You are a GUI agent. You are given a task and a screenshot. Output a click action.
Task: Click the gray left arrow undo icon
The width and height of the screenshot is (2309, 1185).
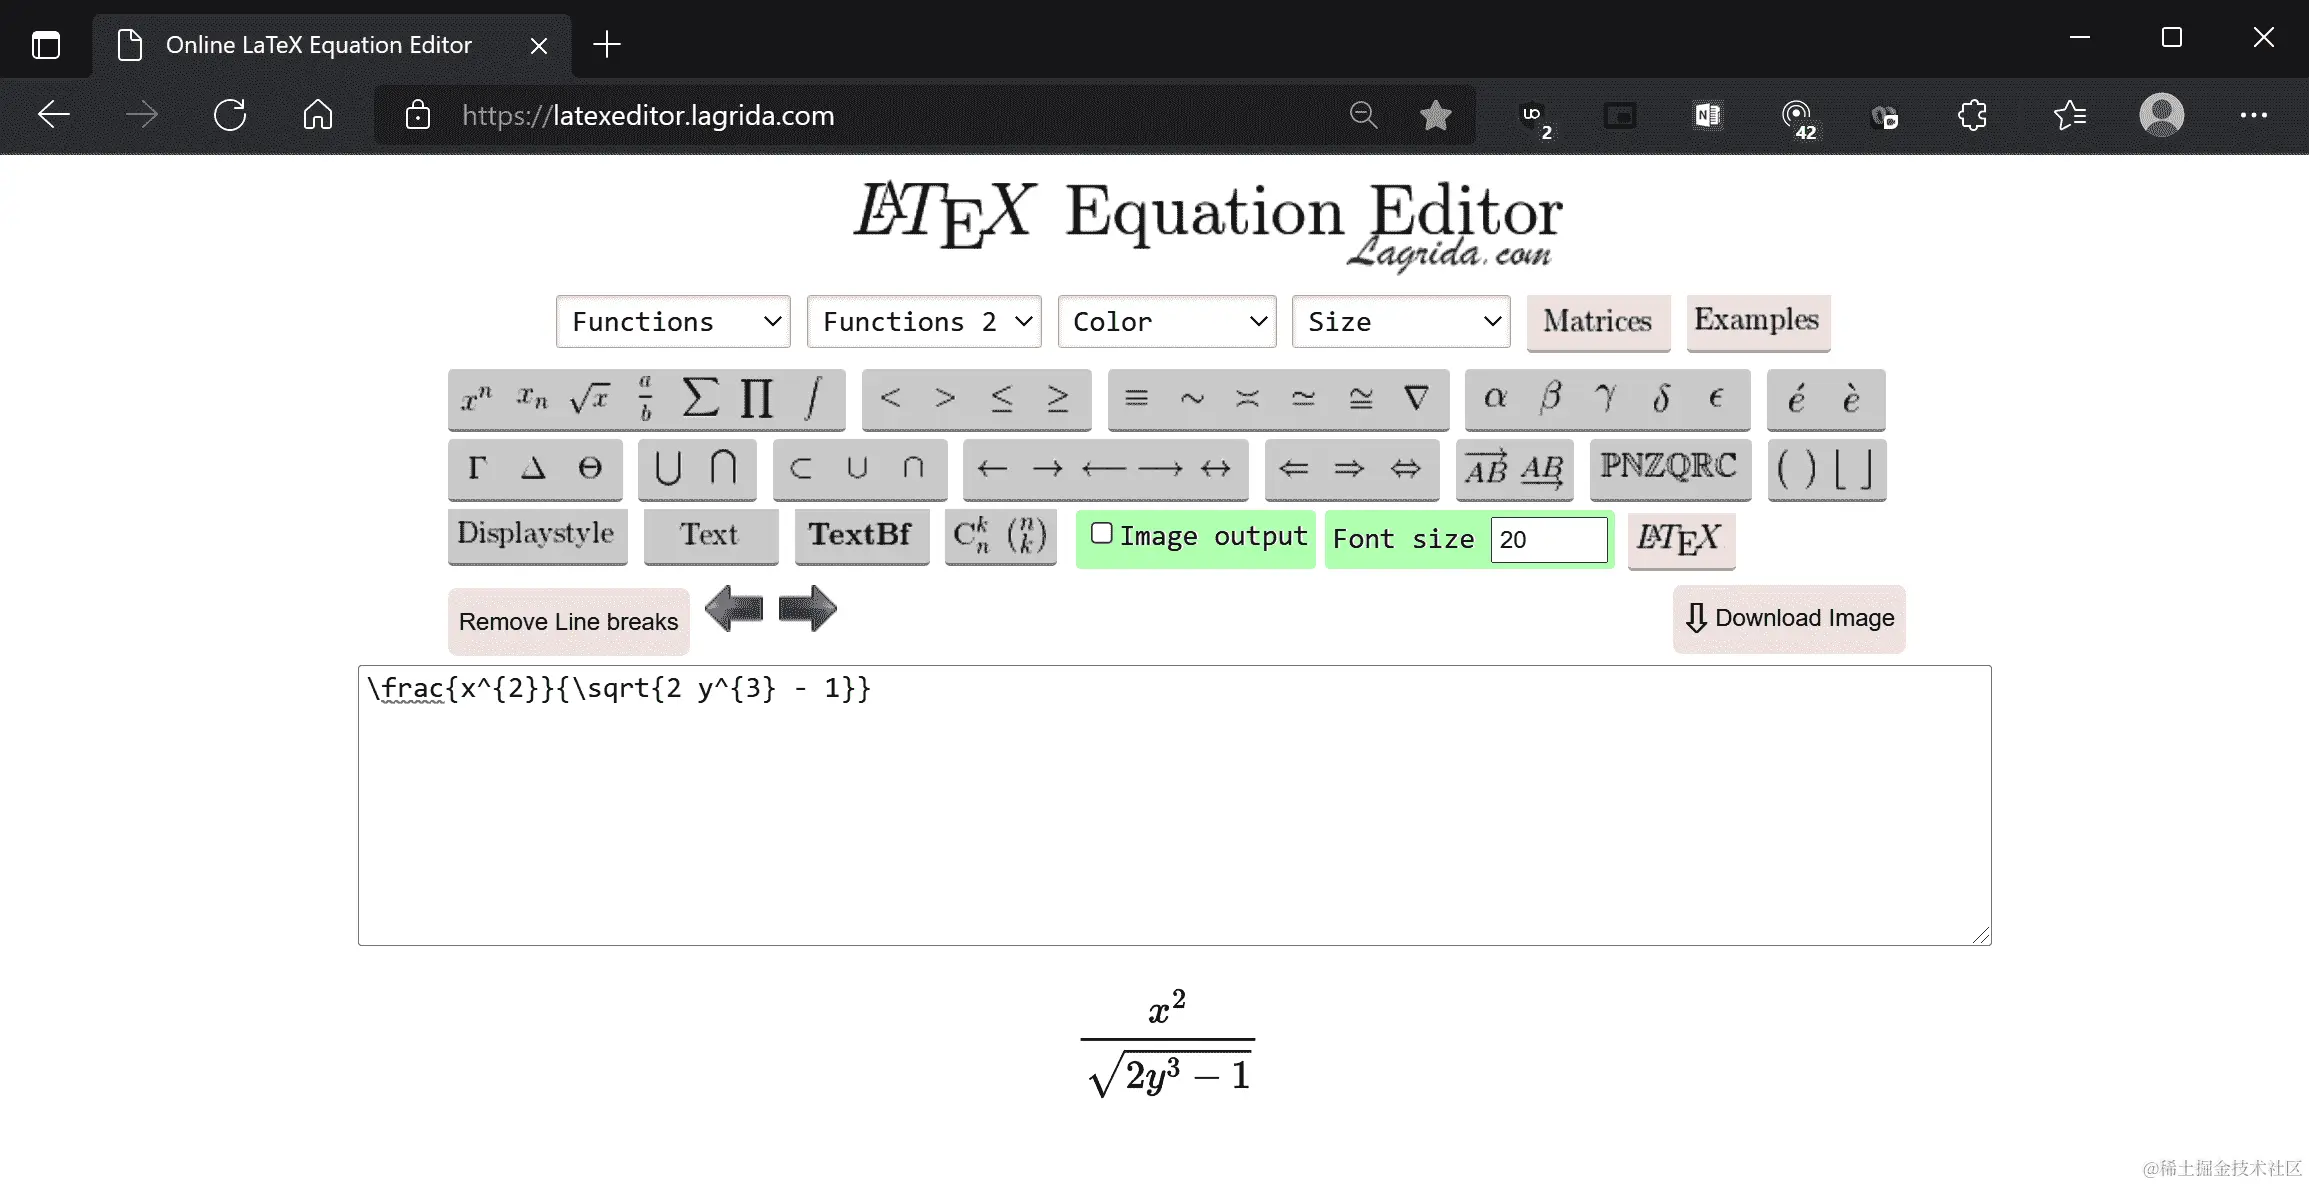coord(734,608)
